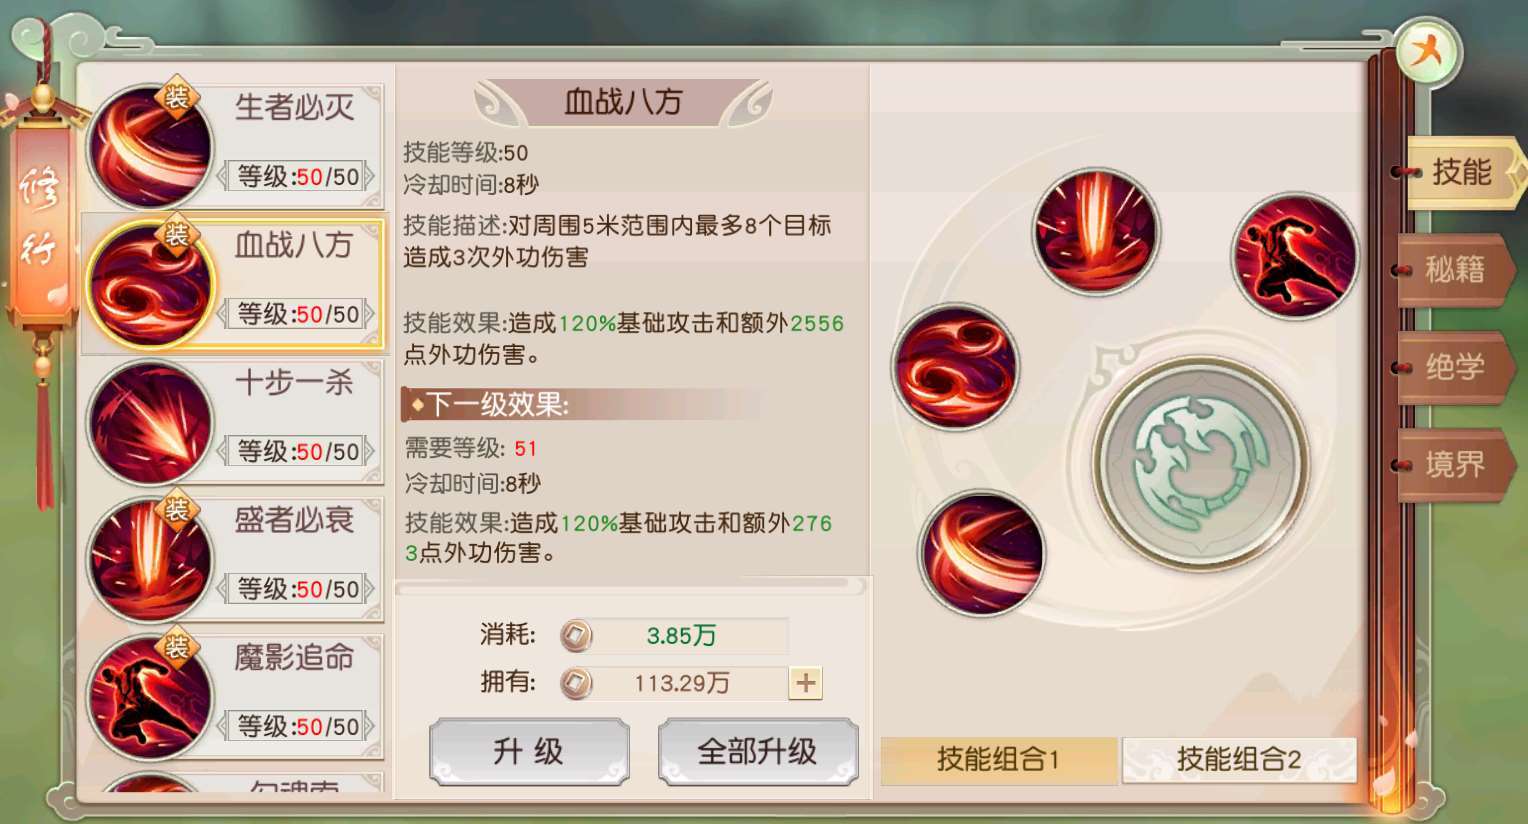Tap the jade center attack button

pos(1200,463)
